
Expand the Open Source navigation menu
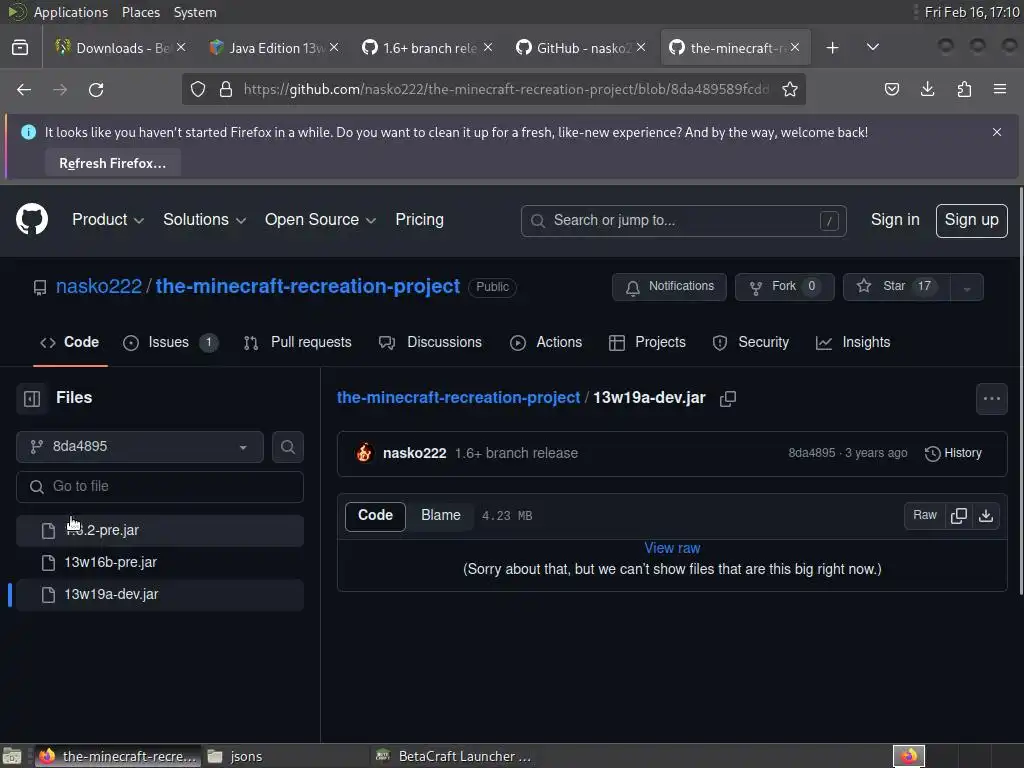pyautogui.click(x=320, y=220)
